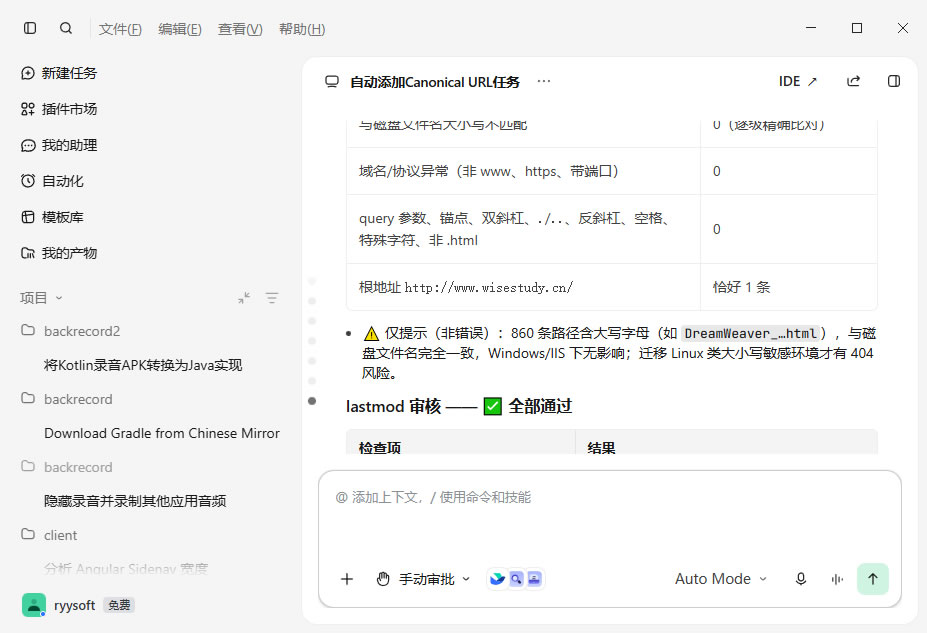Click the 免费 plan badge
Viewport: 927px width, 633px height.
pyautogui.click(x=119, y=605)
